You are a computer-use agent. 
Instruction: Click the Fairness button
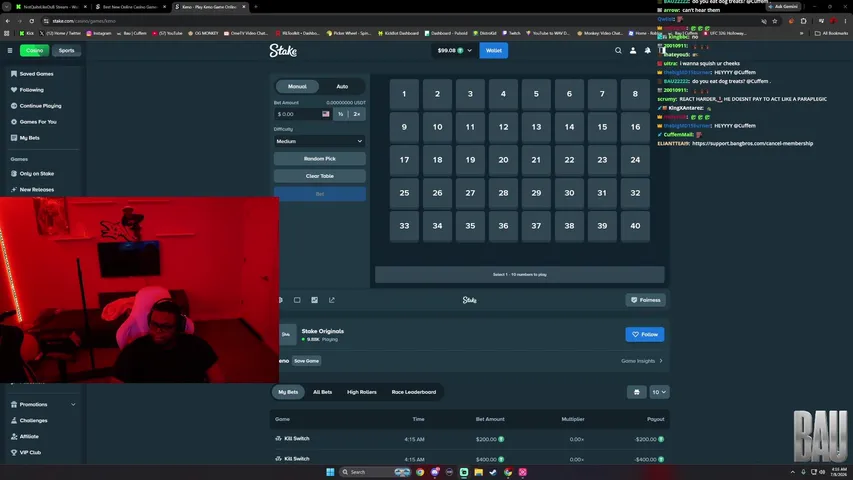(x=645, y=300)
